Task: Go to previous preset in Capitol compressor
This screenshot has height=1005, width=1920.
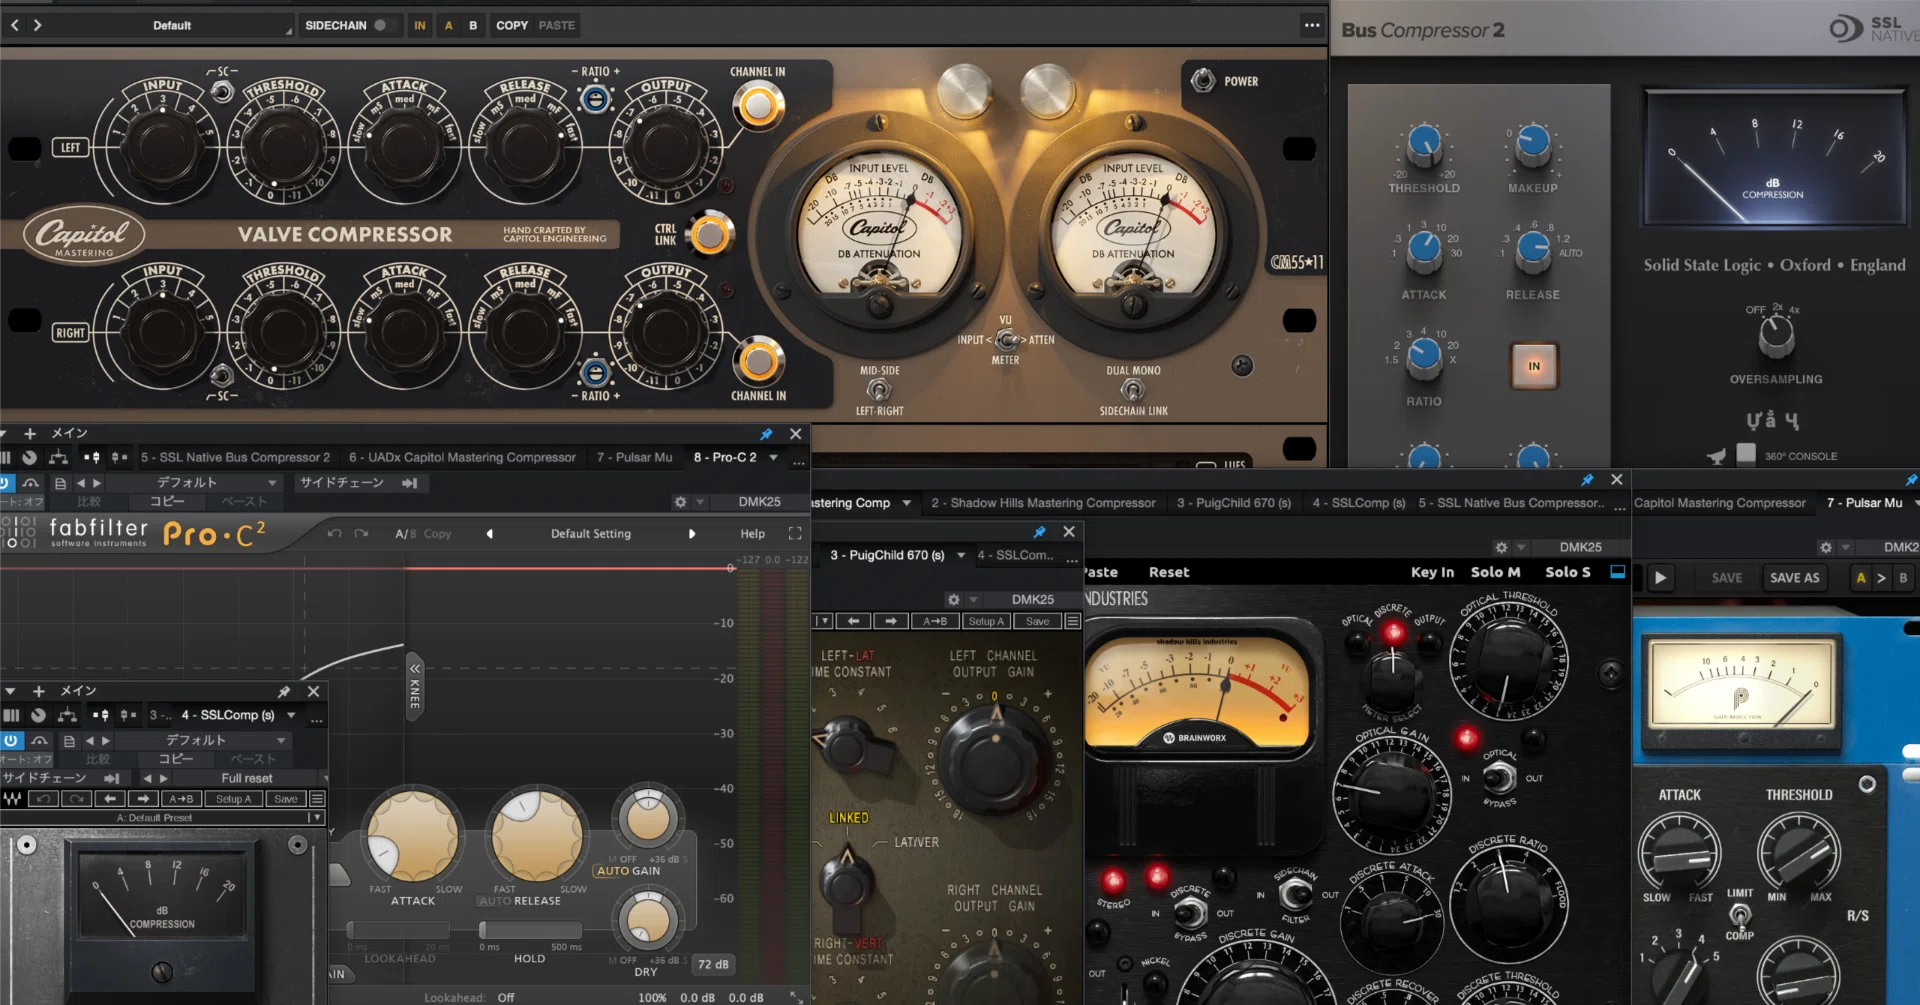Action: point(15,25)
